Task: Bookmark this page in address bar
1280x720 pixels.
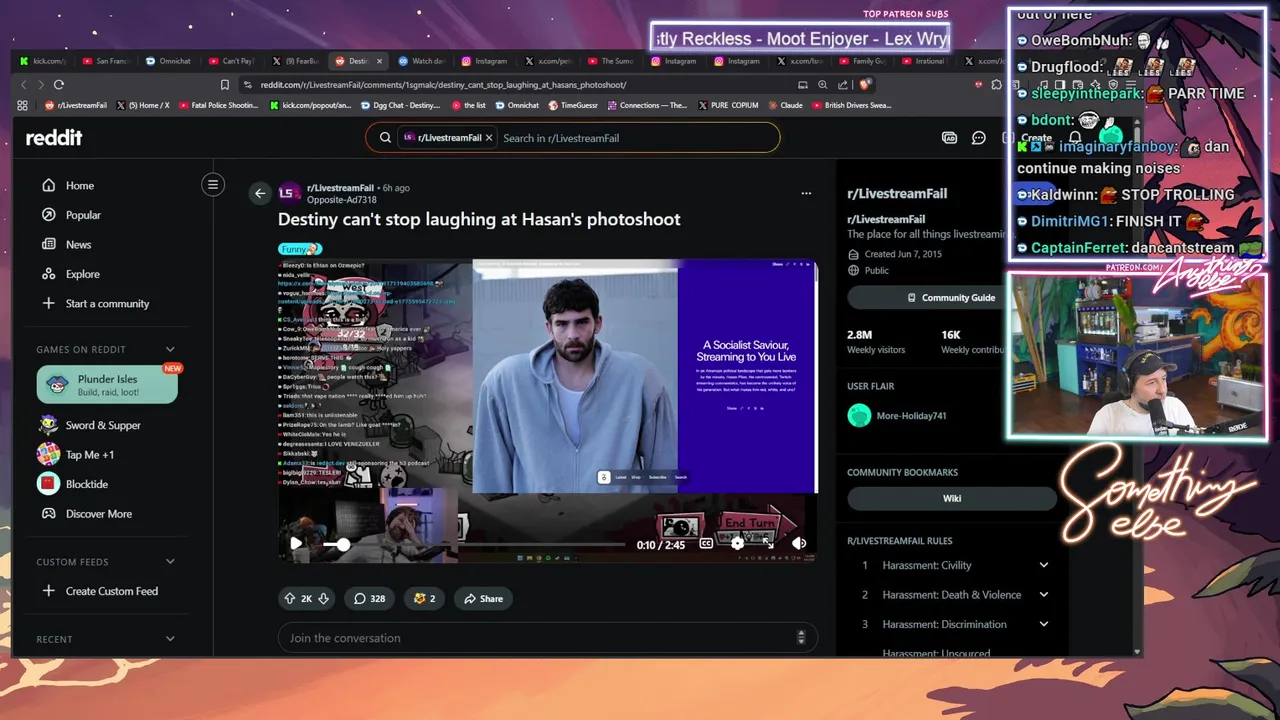Action: 224,85
